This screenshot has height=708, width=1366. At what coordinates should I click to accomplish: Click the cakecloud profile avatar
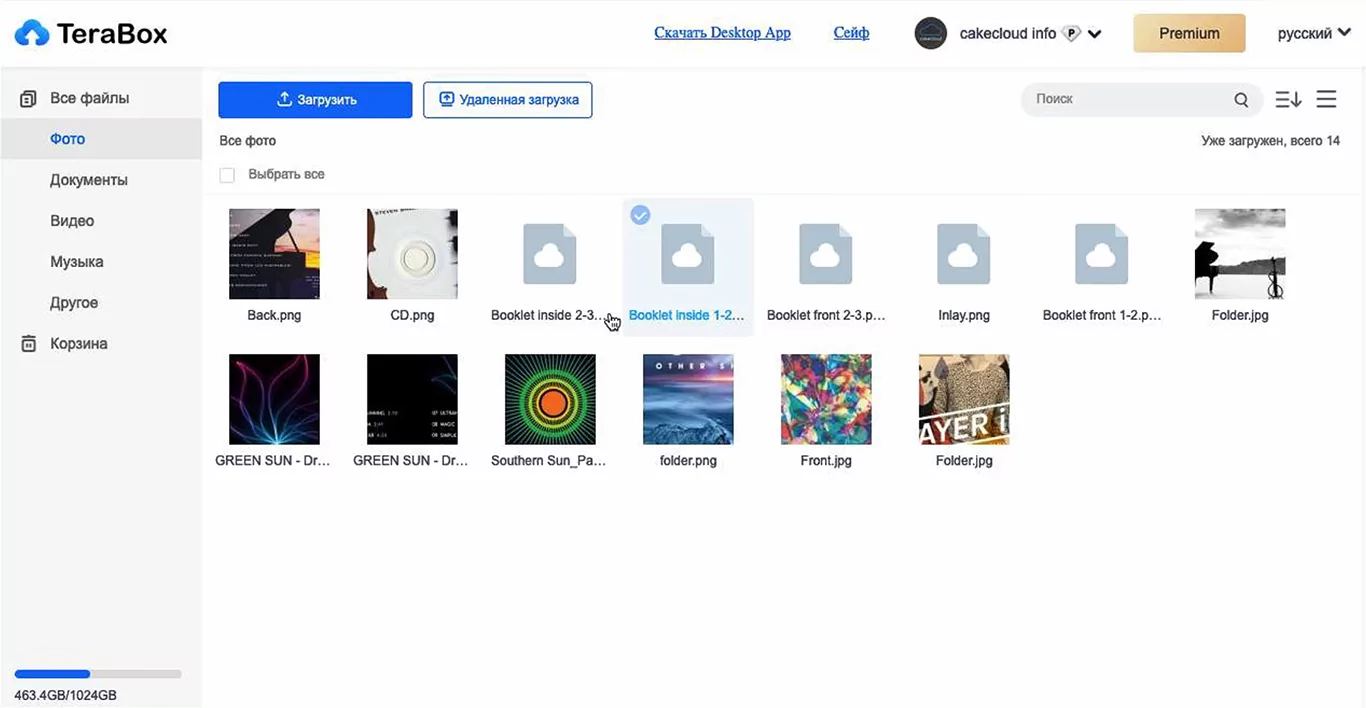[931, 34]
